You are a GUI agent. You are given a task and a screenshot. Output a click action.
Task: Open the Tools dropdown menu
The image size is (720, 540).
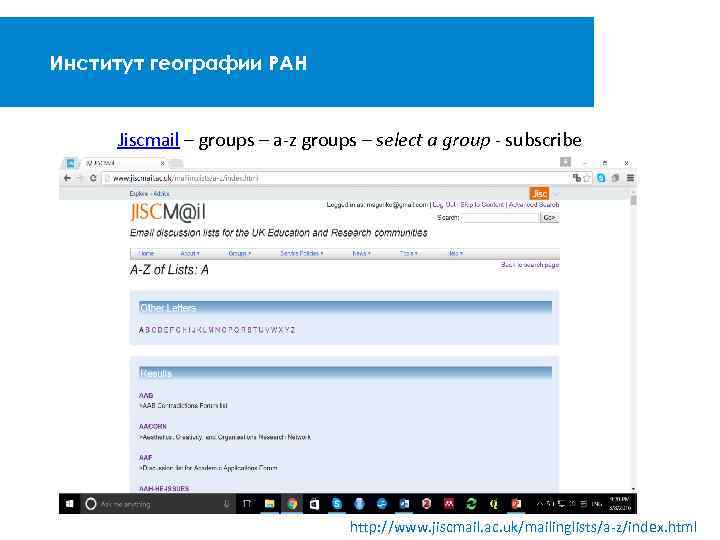point(408,253)
